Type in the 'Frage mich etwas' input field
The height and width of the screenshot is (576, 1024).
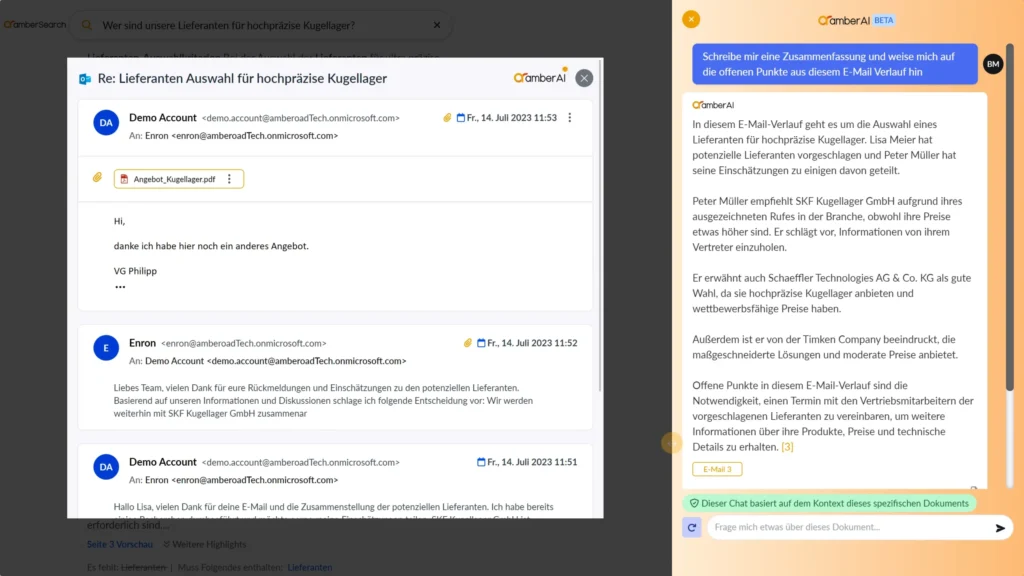click(850, 528)
